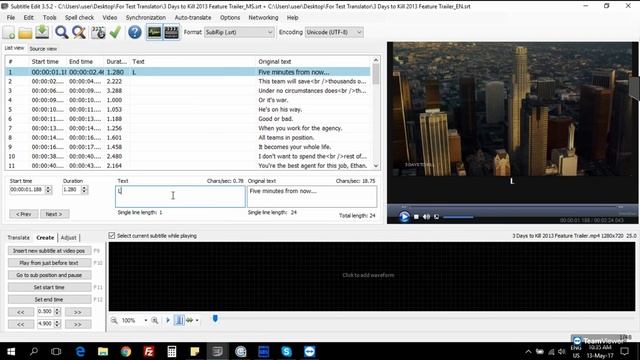Image resolution: width=640 pixels, height=360 pixels.
Task: Switch video player to fullscreen
Action: pos(436,217)
